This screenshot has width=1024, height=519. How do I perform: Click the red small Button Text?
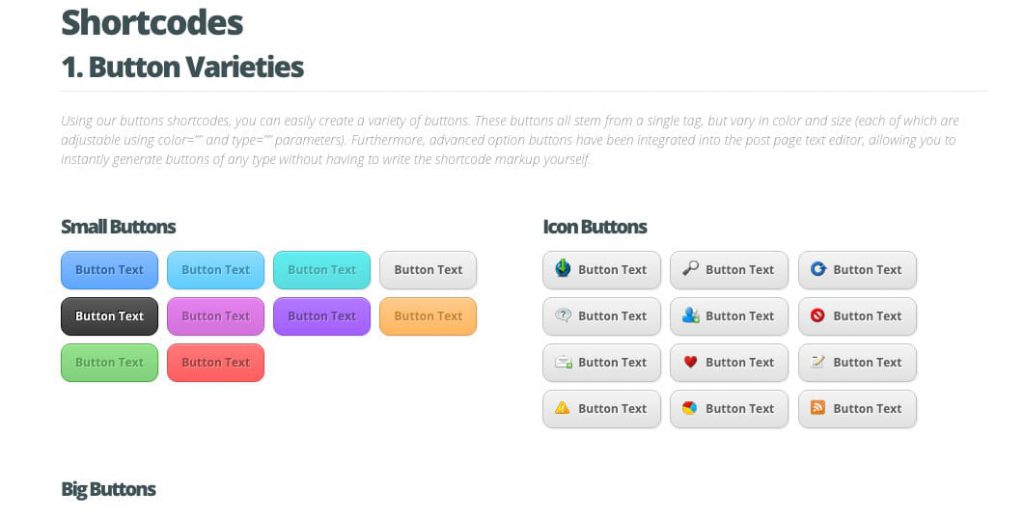216,362
